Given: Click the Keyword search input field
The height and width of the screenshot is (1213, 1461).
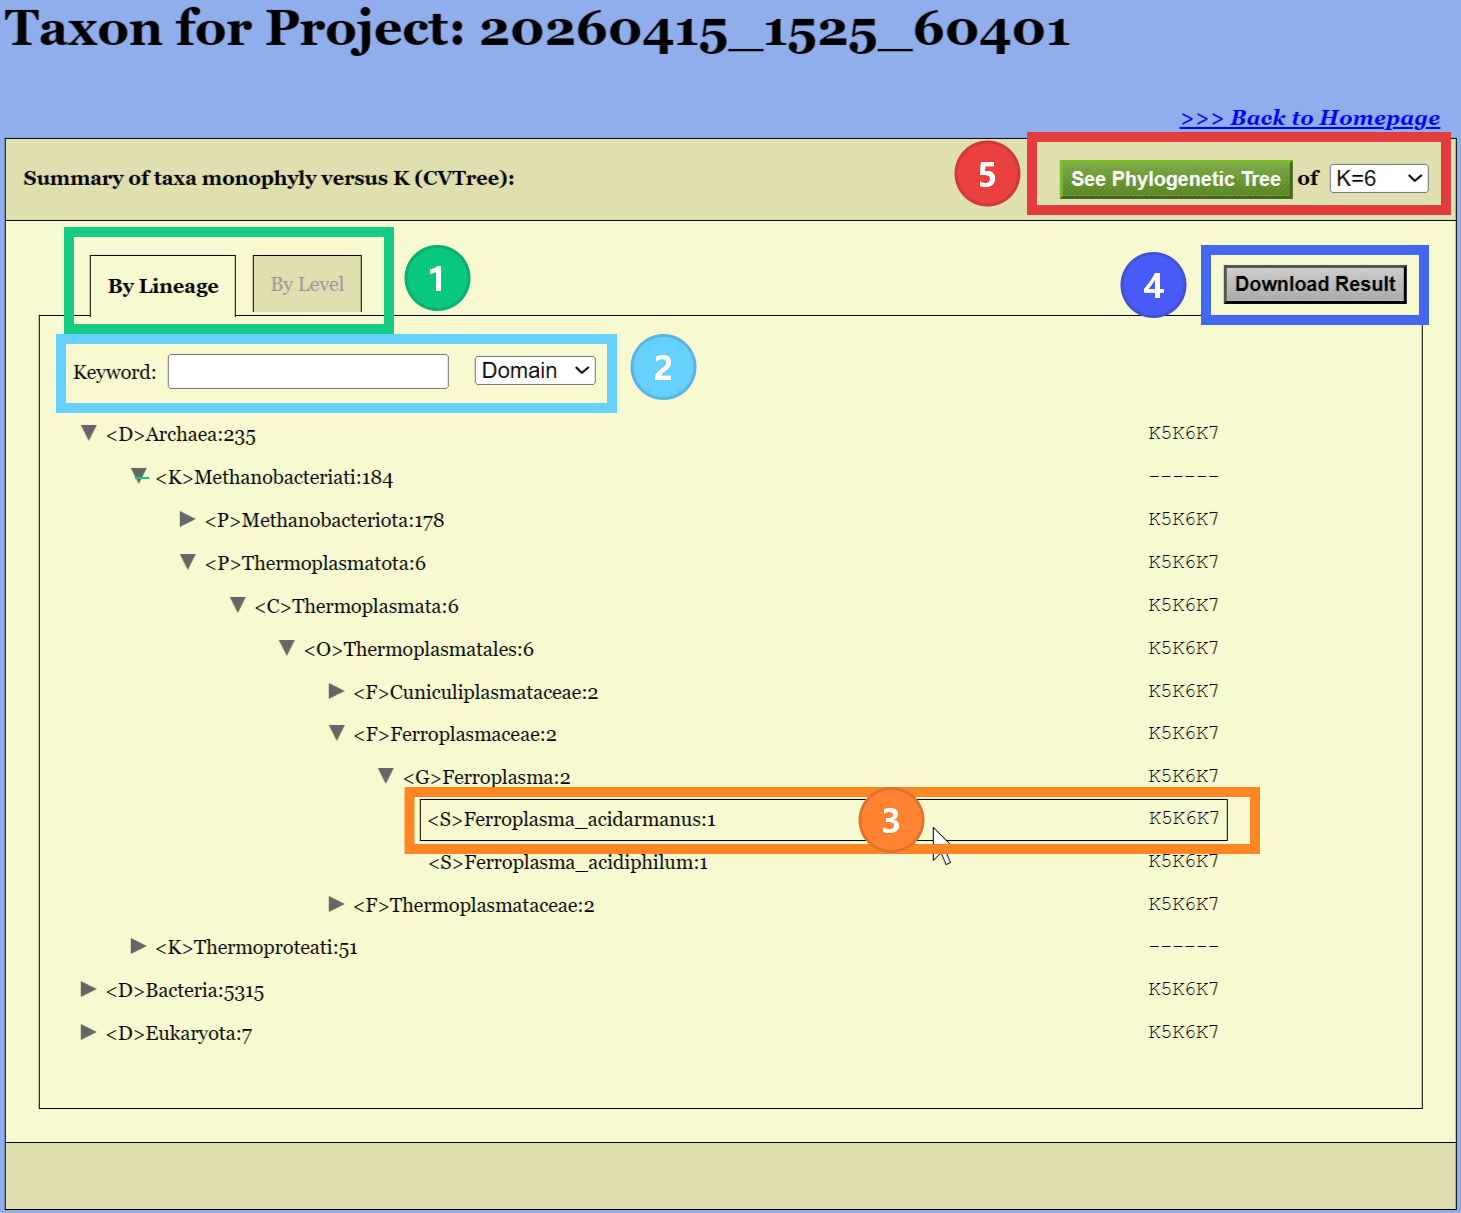Looking at the screenshot, I should tap(308, 371).
